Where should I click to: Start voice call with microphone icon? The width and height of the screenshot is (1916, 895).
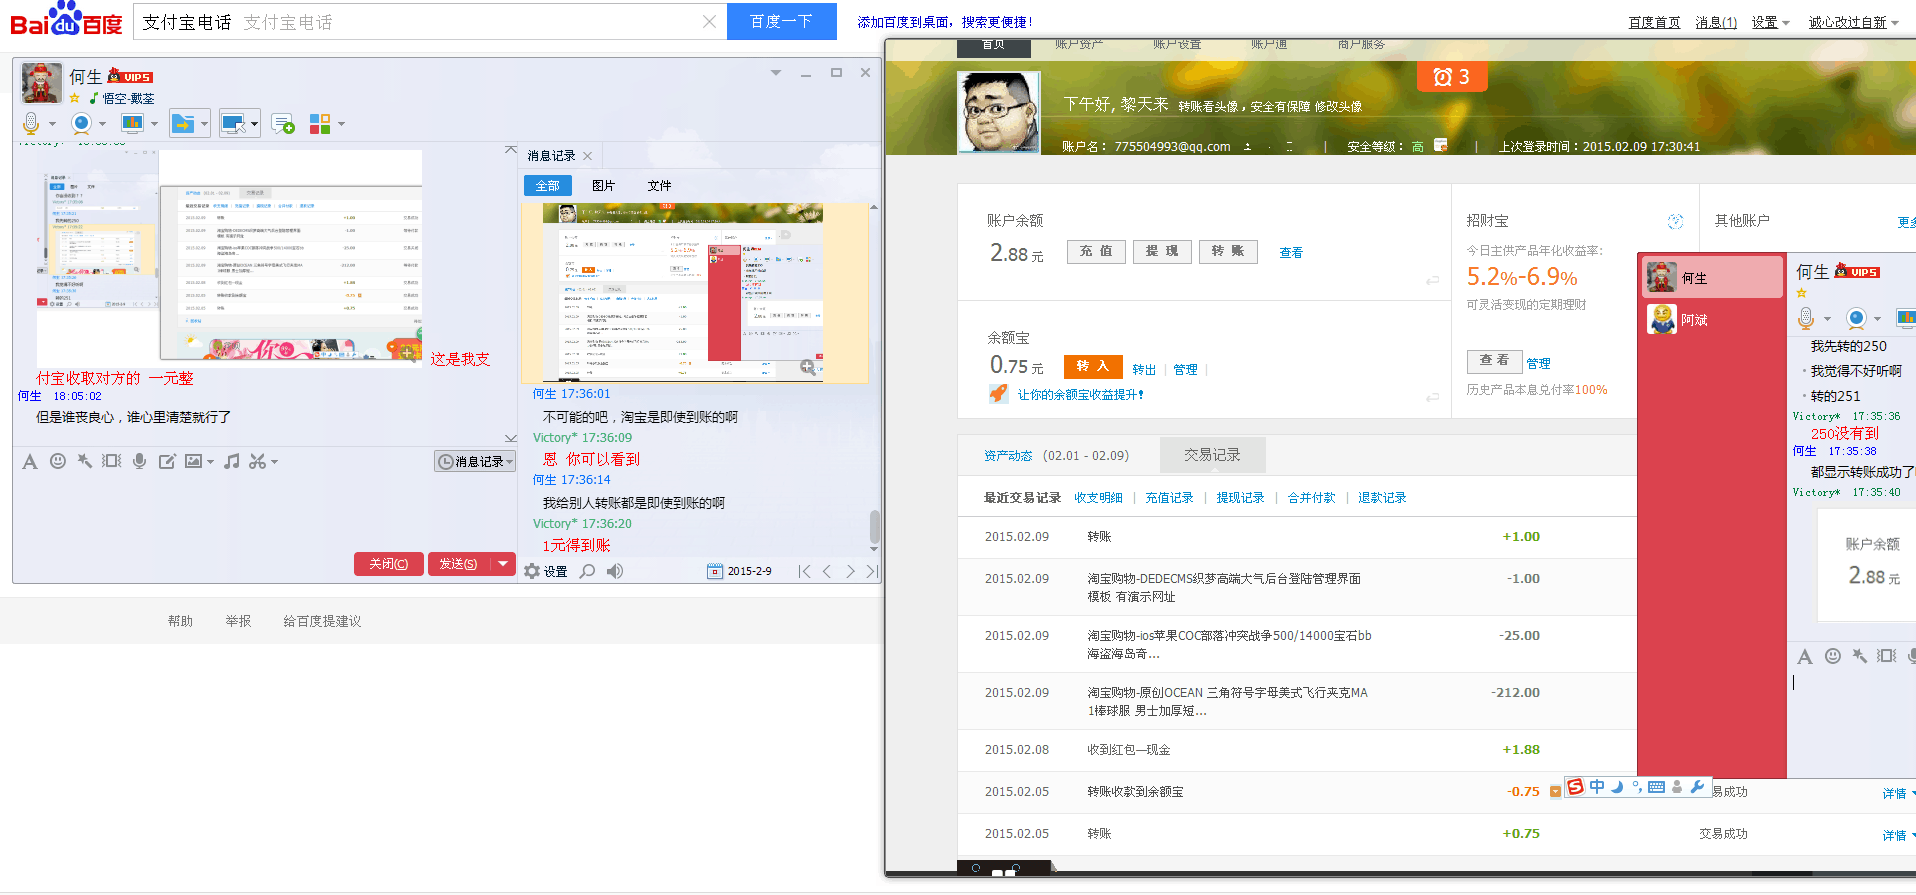(31, 123)
